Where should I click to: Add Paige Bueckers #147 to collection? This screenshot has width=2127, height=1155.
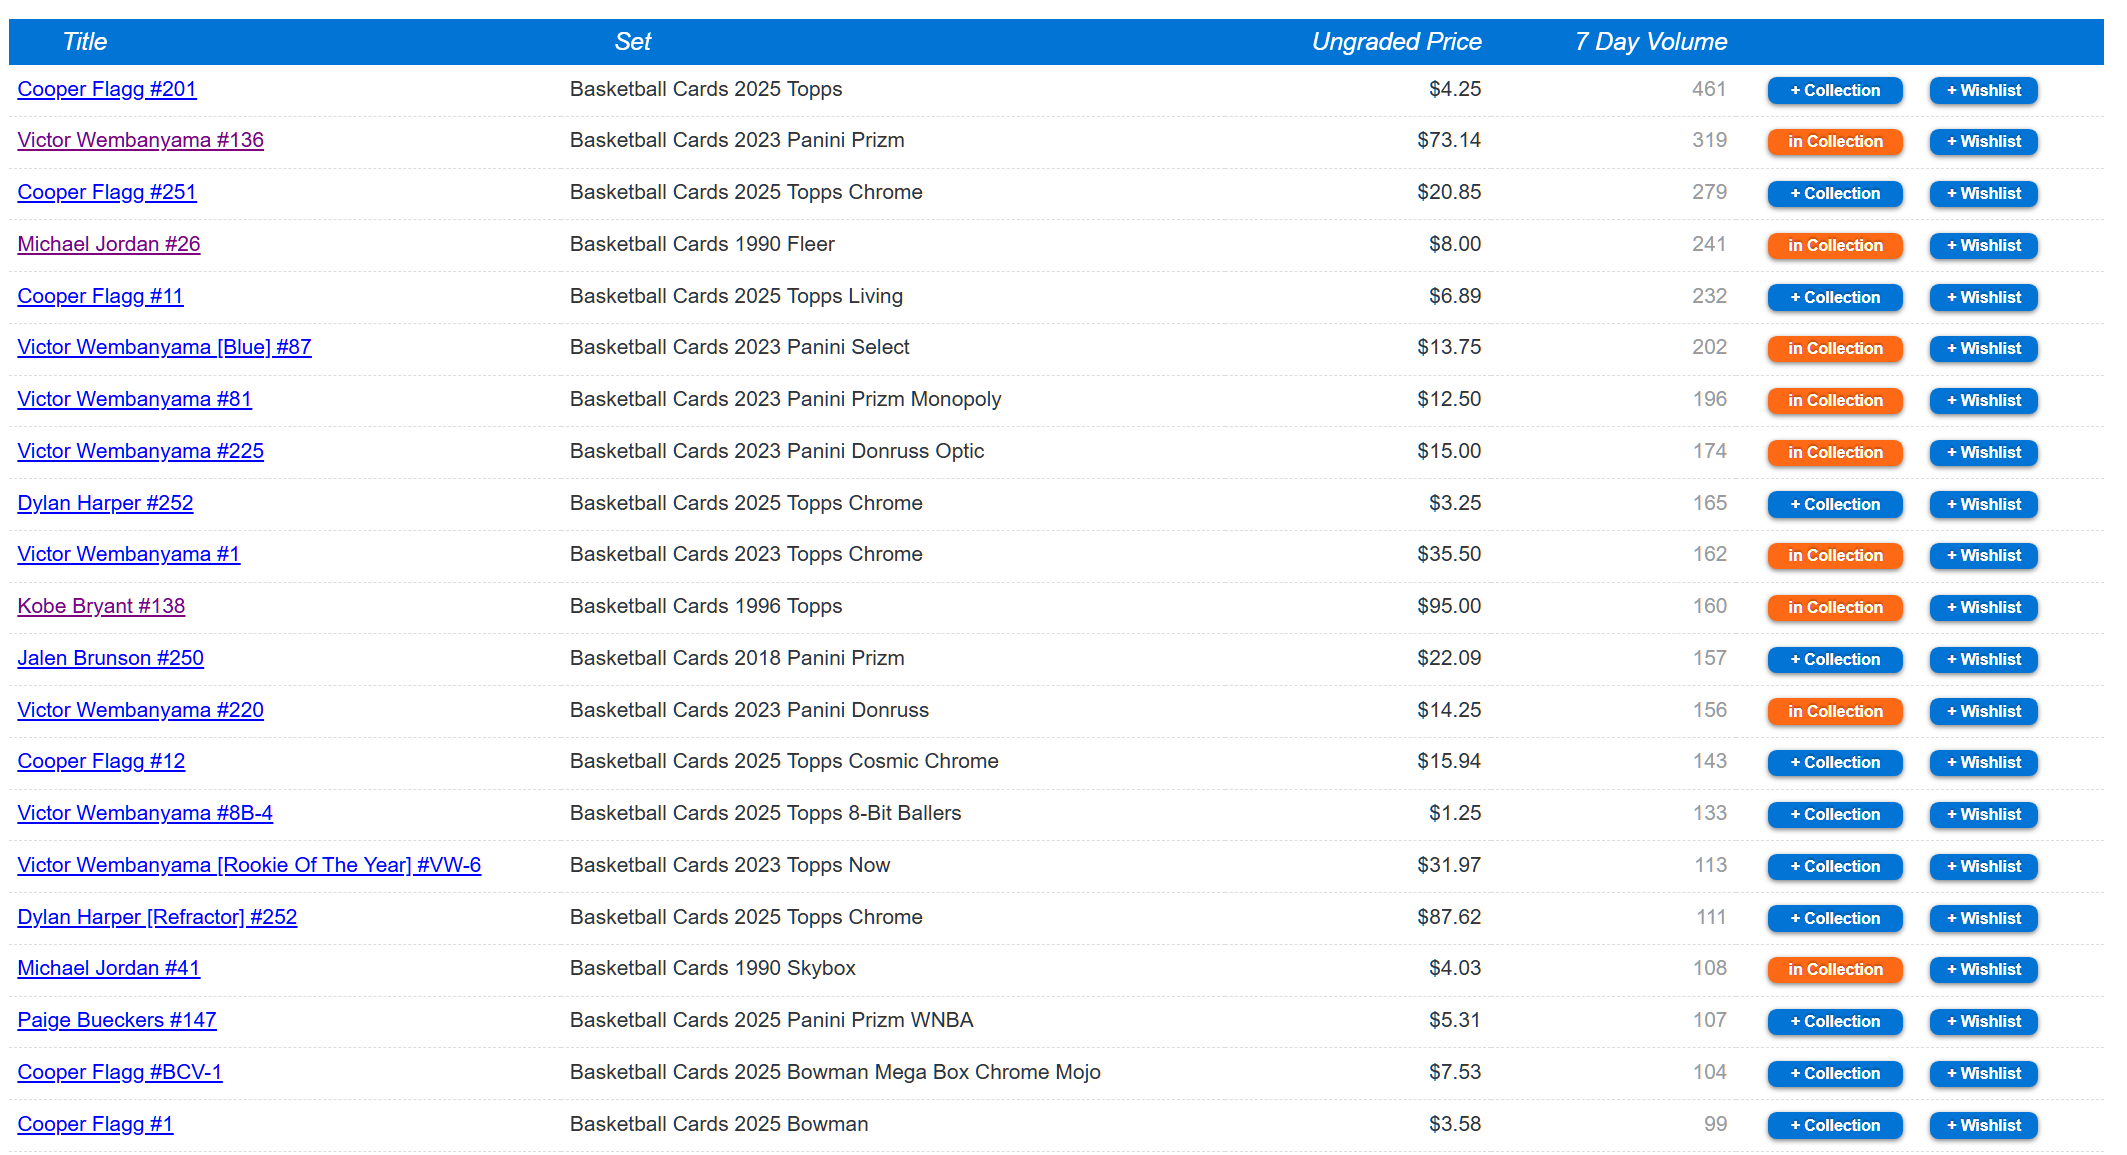[1835, 1022]
